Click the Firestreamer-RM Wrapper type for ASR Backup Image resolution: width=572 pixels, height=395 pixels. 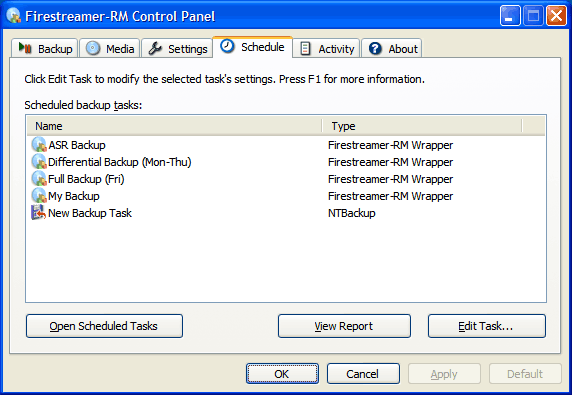(390, 145)
